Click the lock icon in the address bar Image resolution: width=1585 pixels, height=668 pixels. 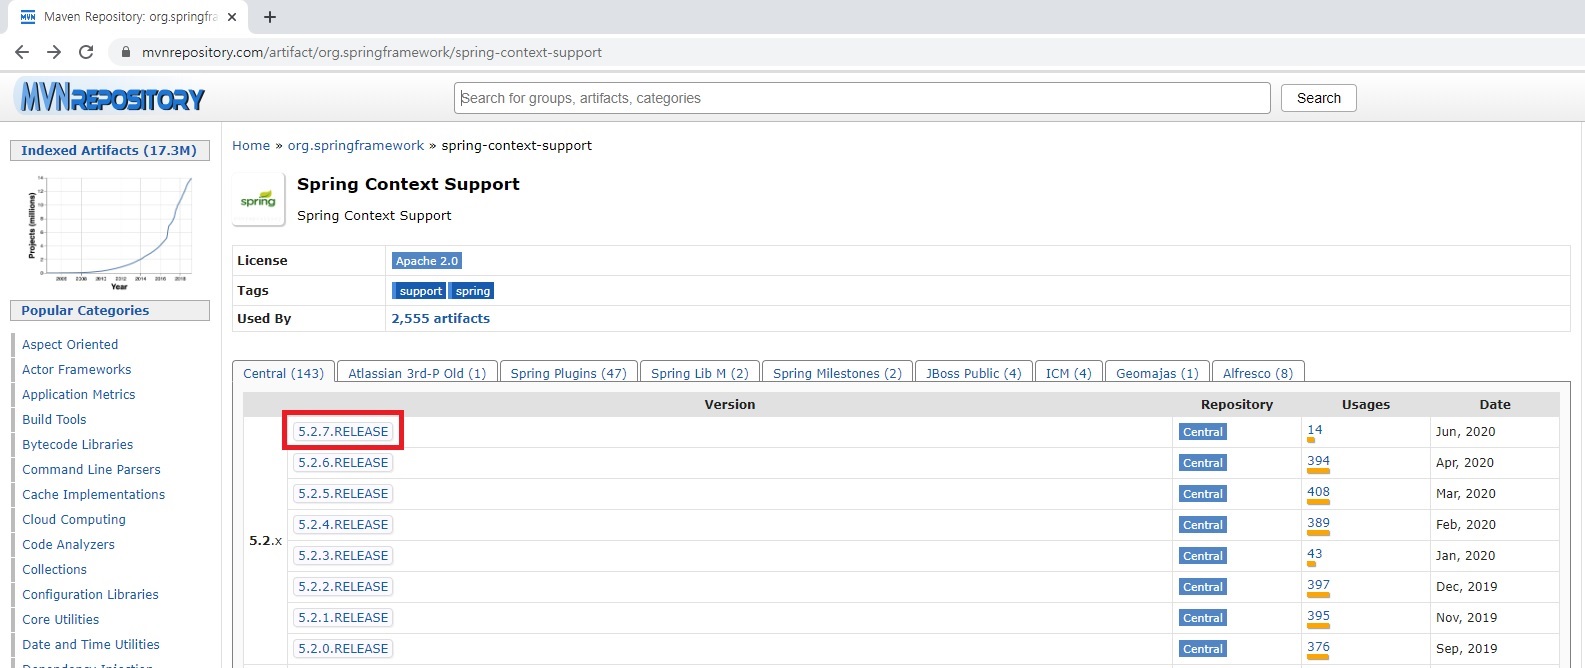click(x=126, y=52)
